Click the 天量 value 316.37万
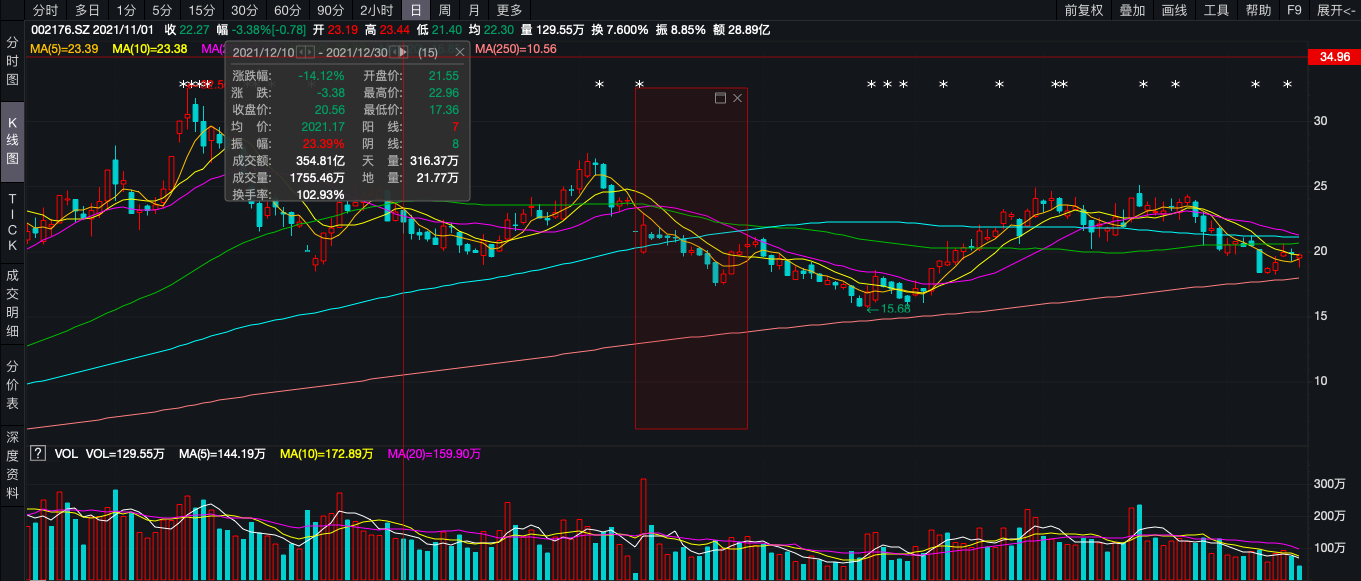Image resolution: width=1361 pixels, height=581 pixels. point(434,160)
